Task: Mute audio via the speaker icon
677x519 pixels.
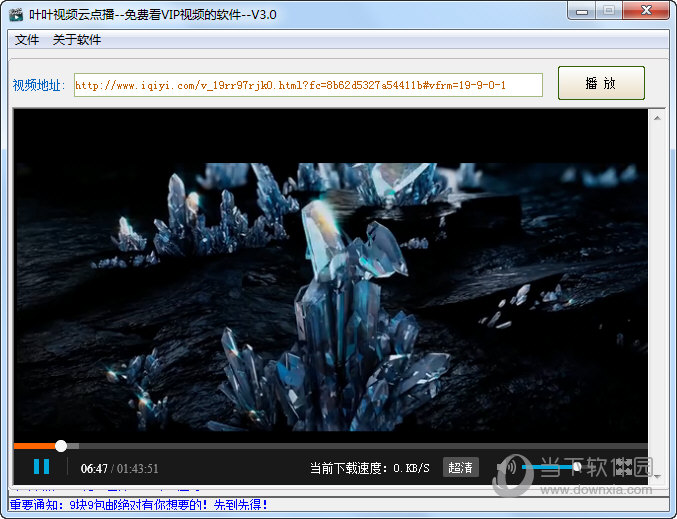Action: pyautogui.click(x=508, y=467)
